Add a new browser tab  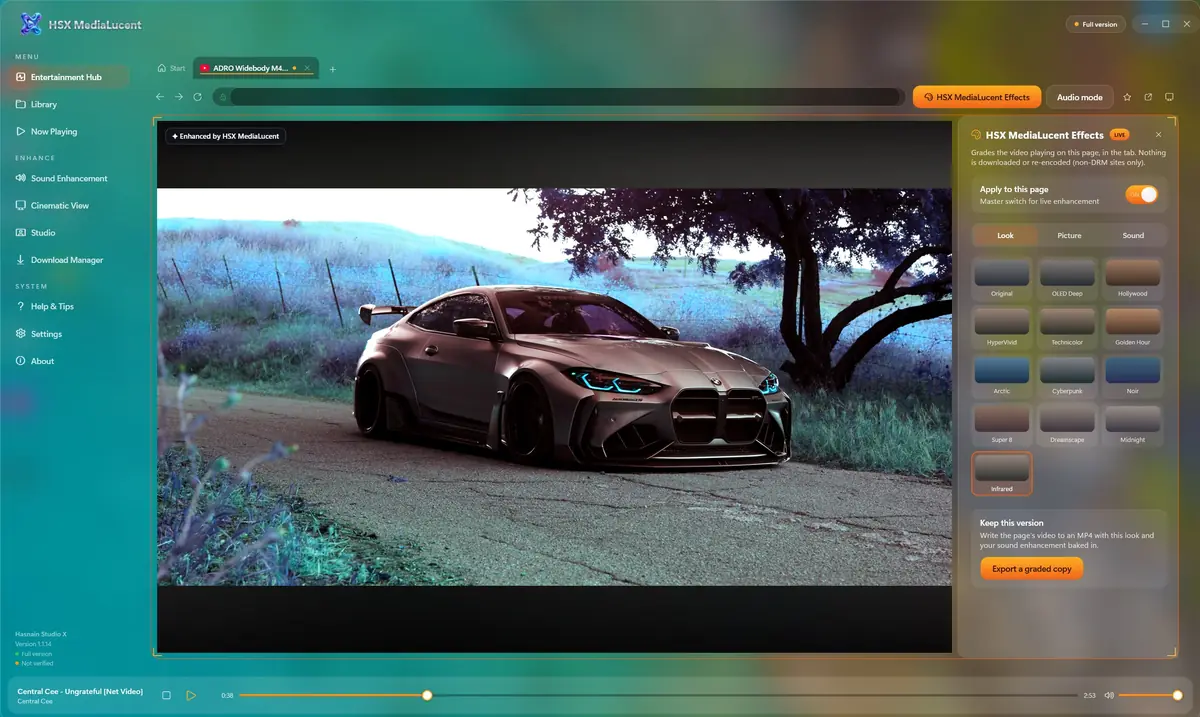tap(333, 69)
